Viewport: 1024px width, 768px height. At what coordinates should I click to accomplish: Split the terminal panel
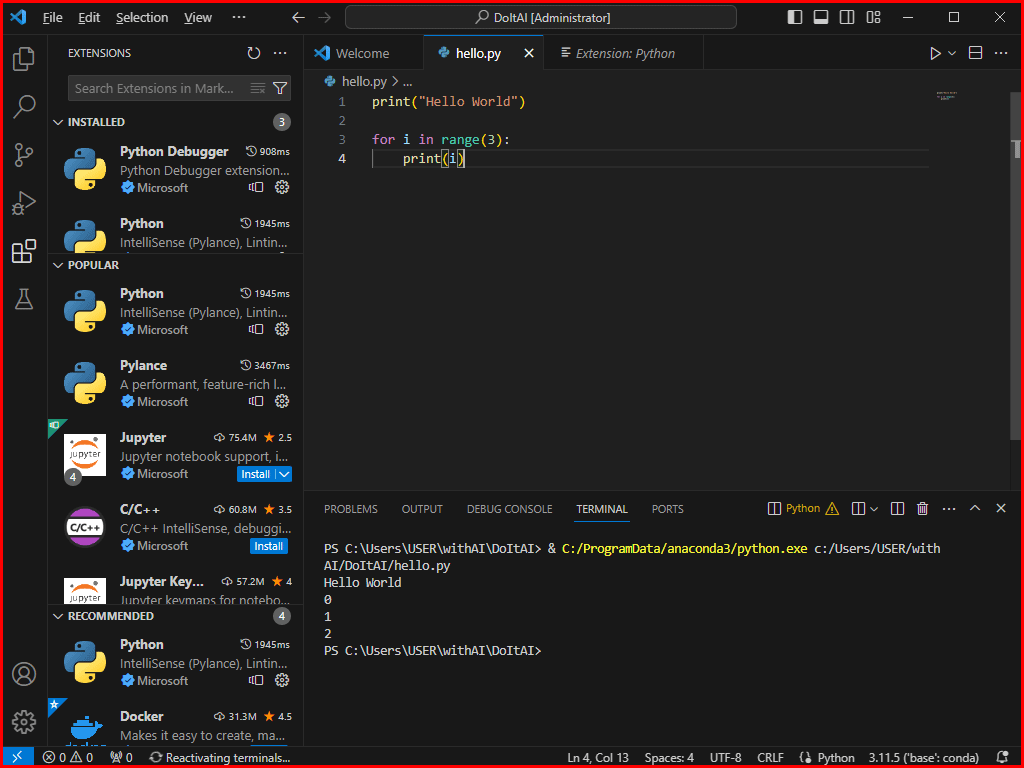(x=897, y=508)
